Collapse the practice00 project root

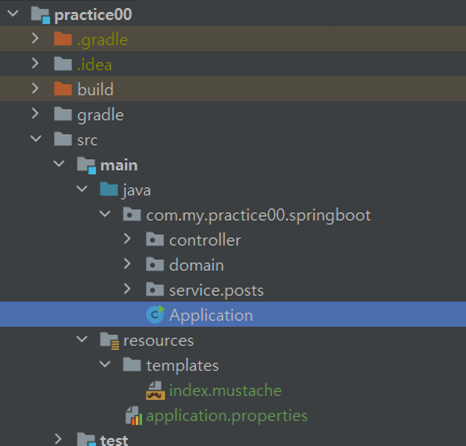point(13,14)
